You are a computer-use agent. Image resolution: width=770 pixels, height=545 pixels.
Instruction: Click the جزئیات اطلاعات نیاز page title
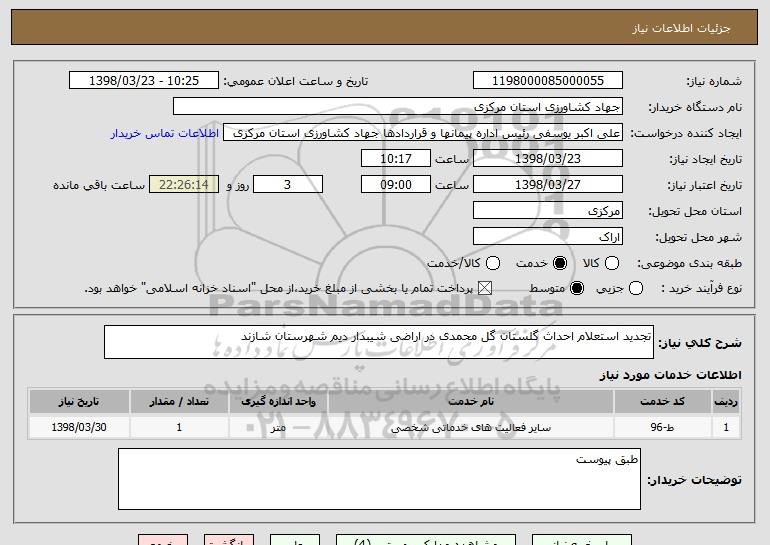tap(681, 28)
